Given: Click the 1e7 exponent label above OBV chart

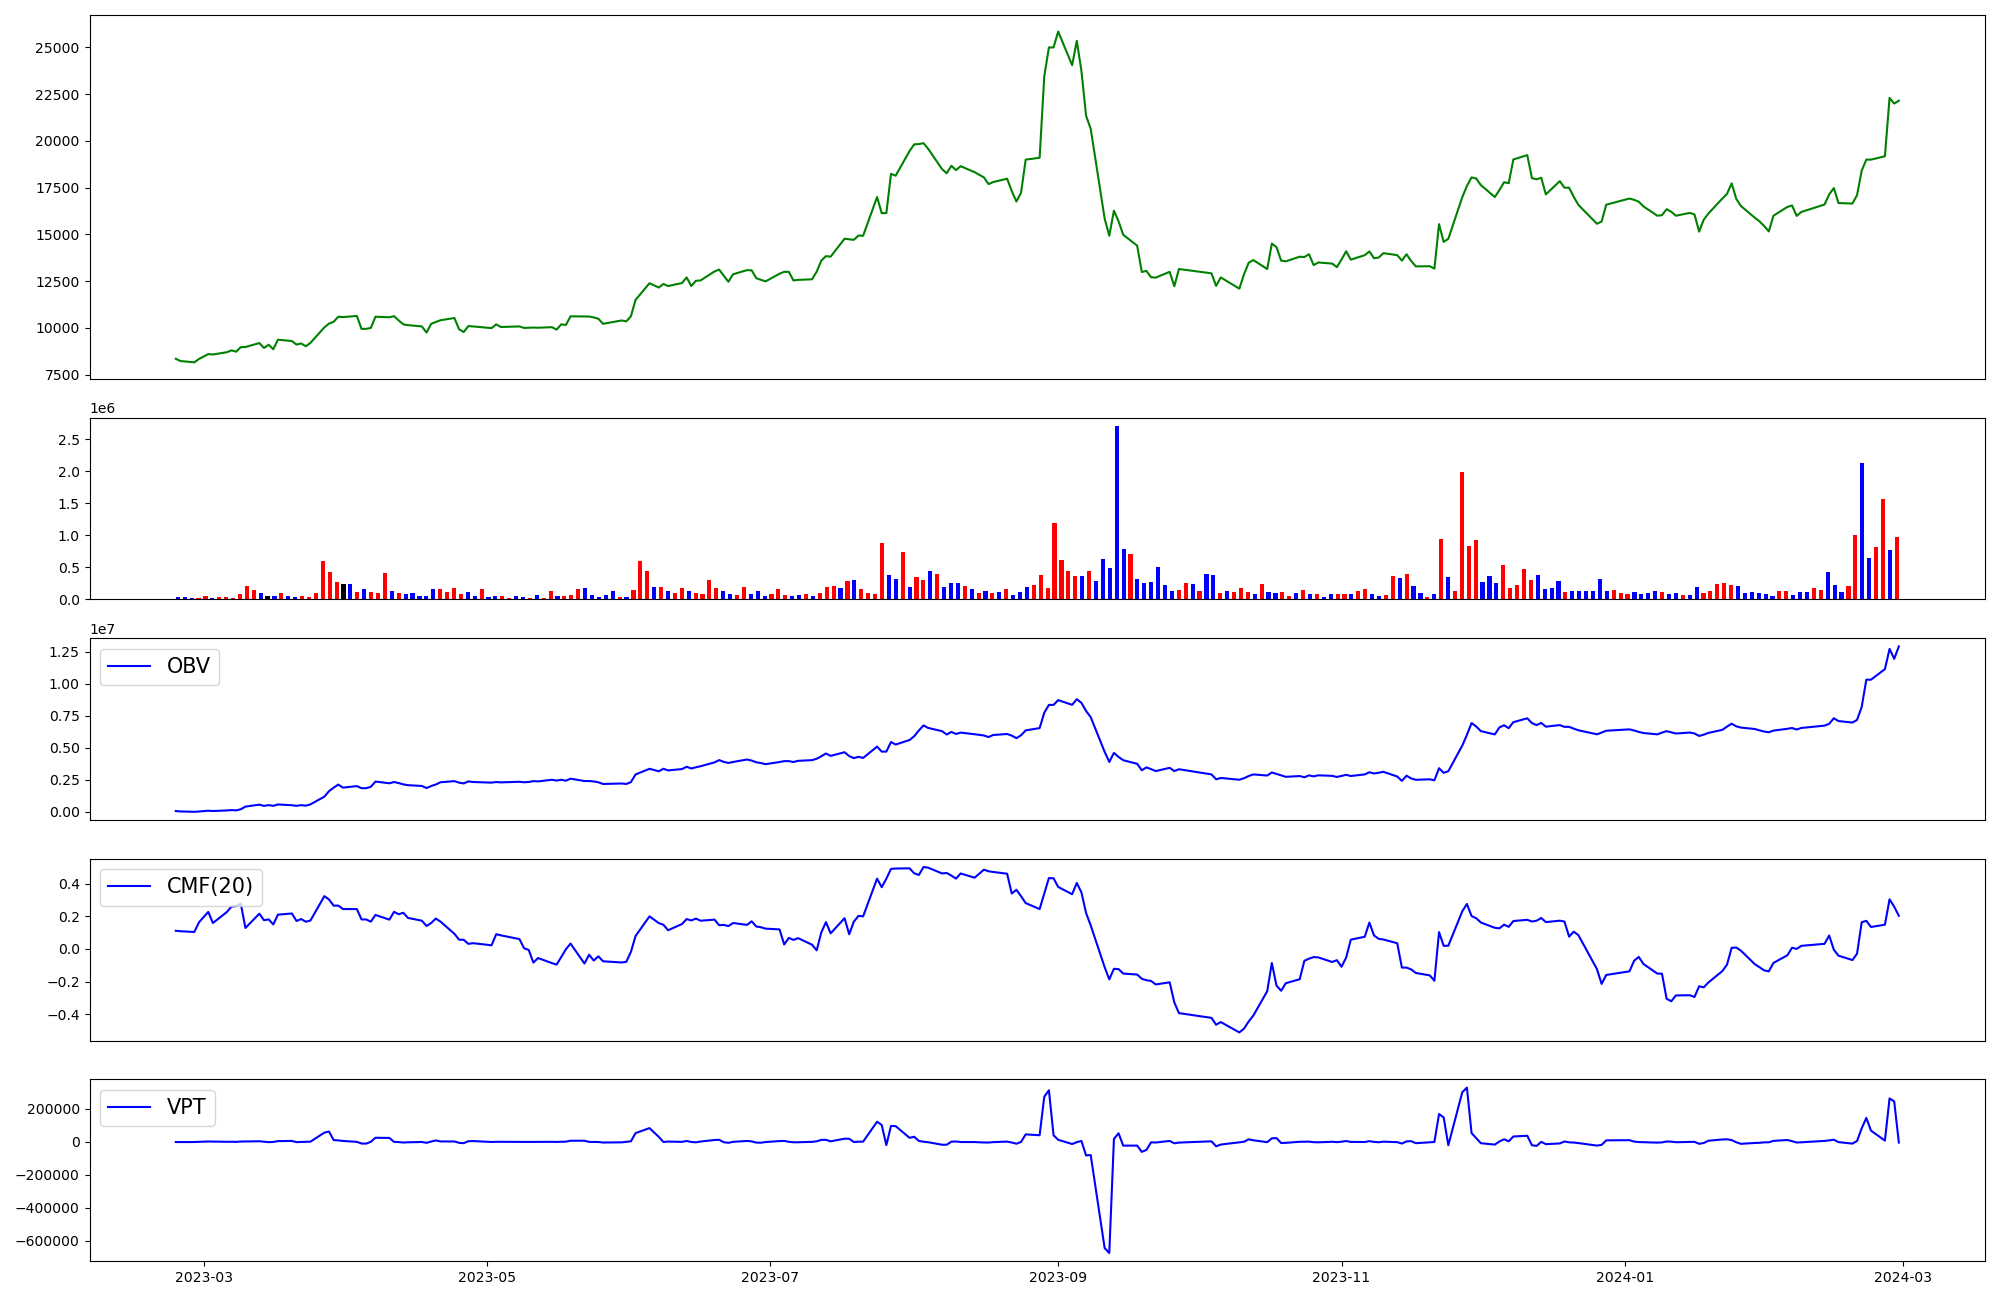Looking at the screenshot, I should [102, 629].
